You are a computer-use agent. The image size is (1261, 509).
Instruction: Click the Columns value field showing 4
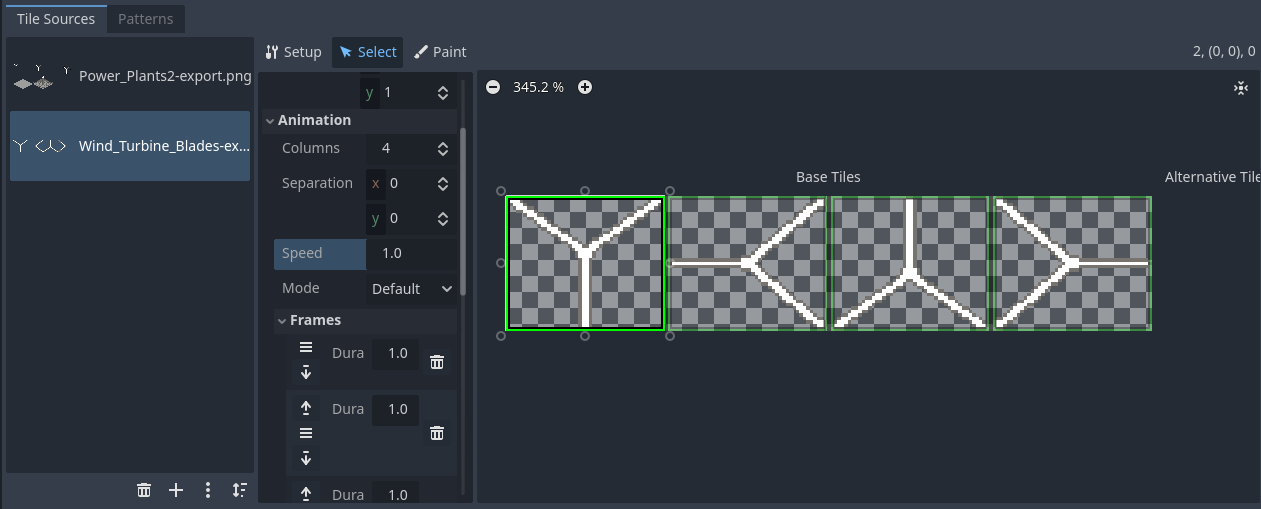point(400,148)
